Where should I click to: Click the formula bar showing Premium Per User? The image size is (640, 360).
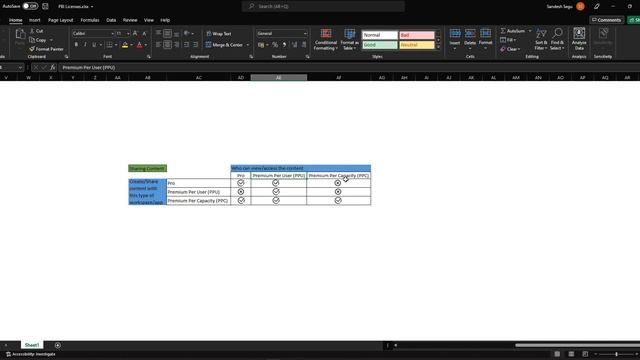pyautogui.click(x=349, y=67)
